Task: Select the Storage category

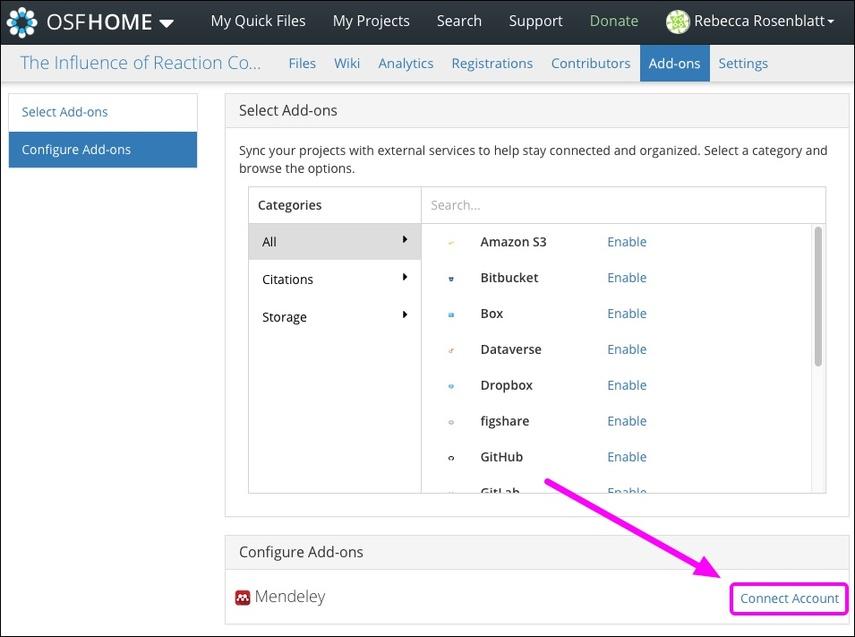Action: pos(335,316)
